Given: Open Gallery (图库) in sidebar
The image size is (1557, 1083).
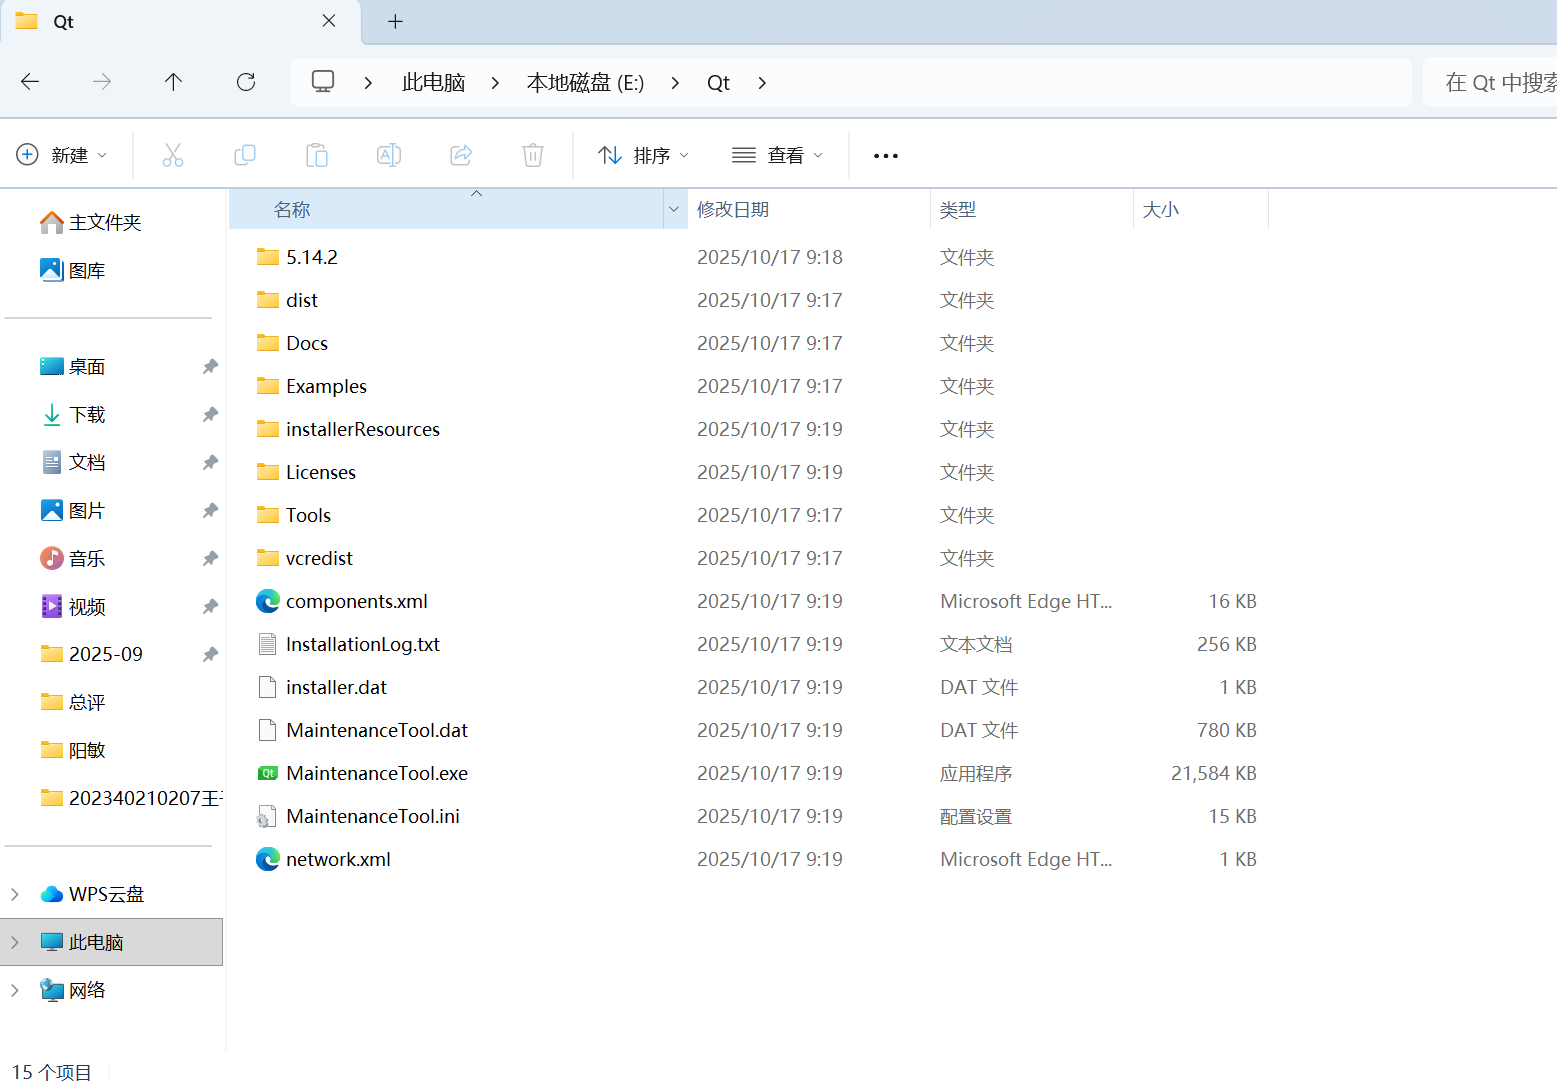Looking at the screenshot, I should (x=73, y=270).
